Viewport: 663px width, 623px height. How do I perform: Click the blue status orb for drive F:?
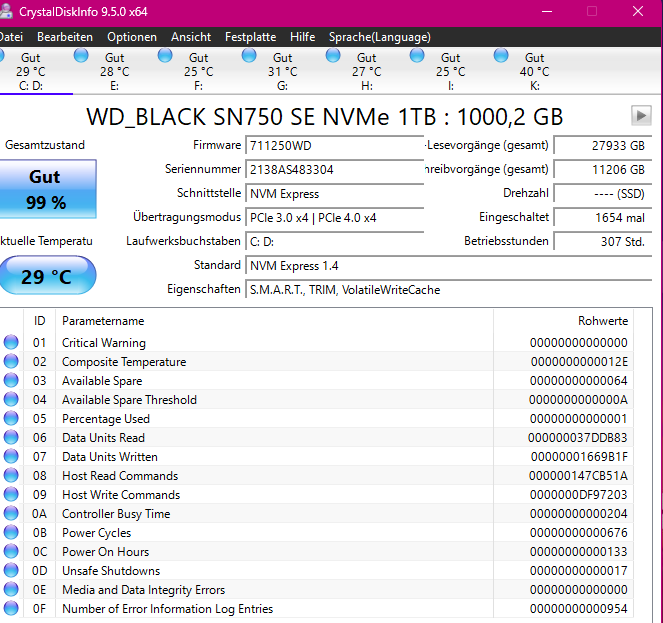click(x=165, y=55)
